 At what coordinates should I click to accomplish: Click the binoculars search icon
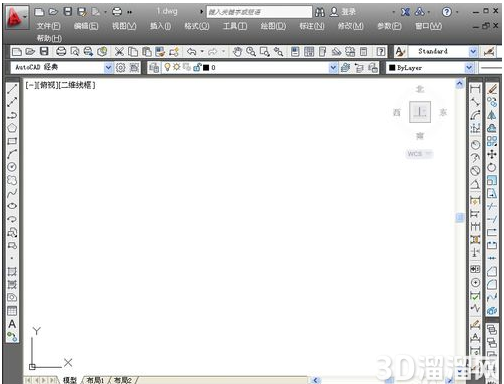[320, 12]
